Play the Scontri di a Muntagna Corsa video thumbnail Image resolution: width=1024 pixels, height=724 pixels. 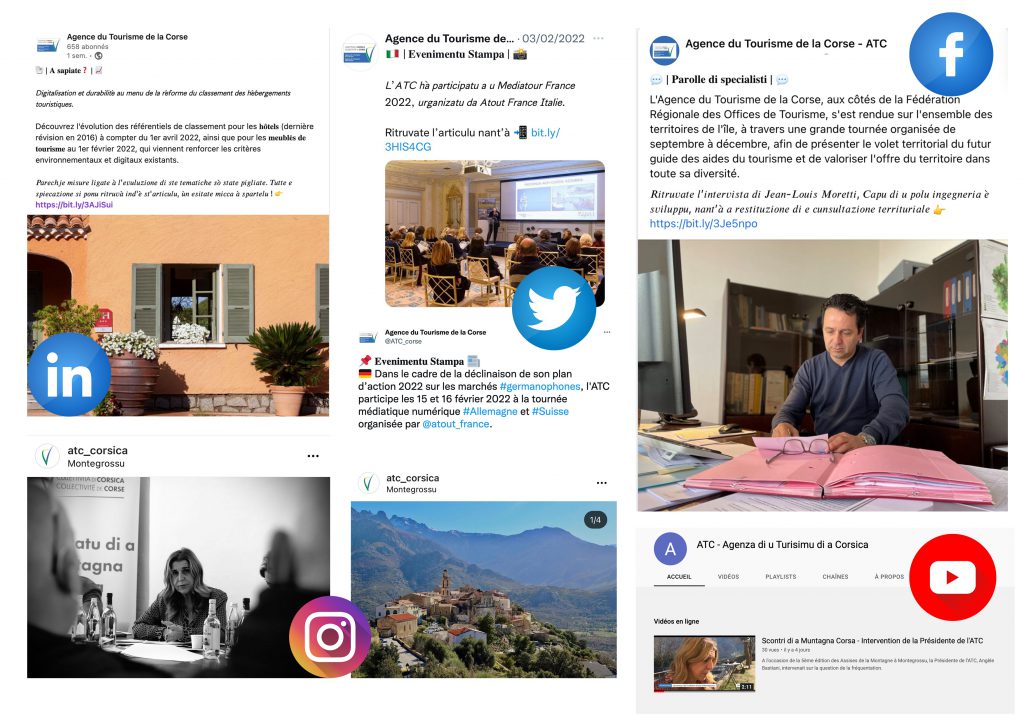pos(704,663)
